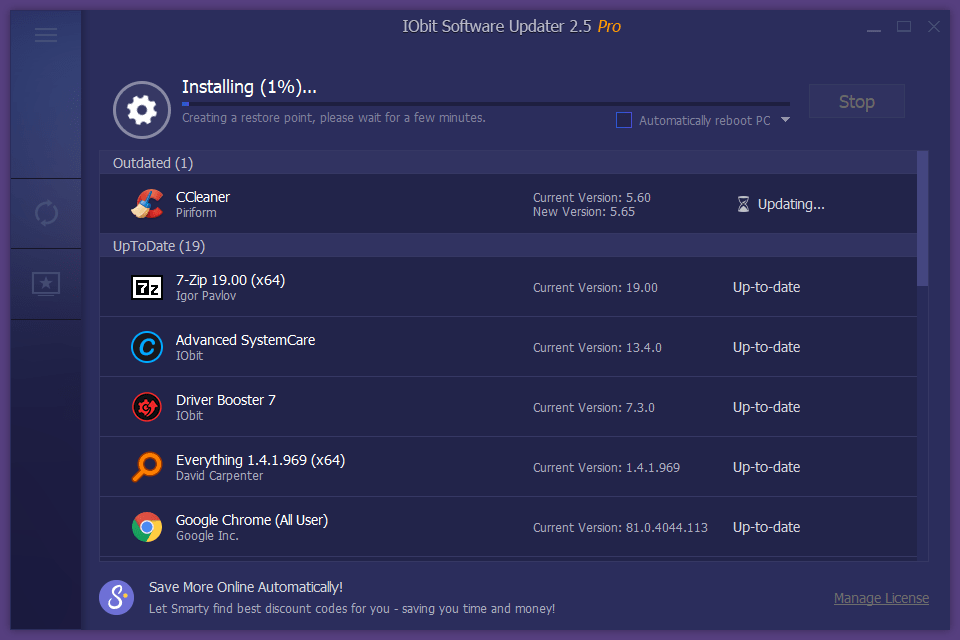The image size is (960, 640).
Task: Click the installation progress bar
Action: click(x=485, y=101)
